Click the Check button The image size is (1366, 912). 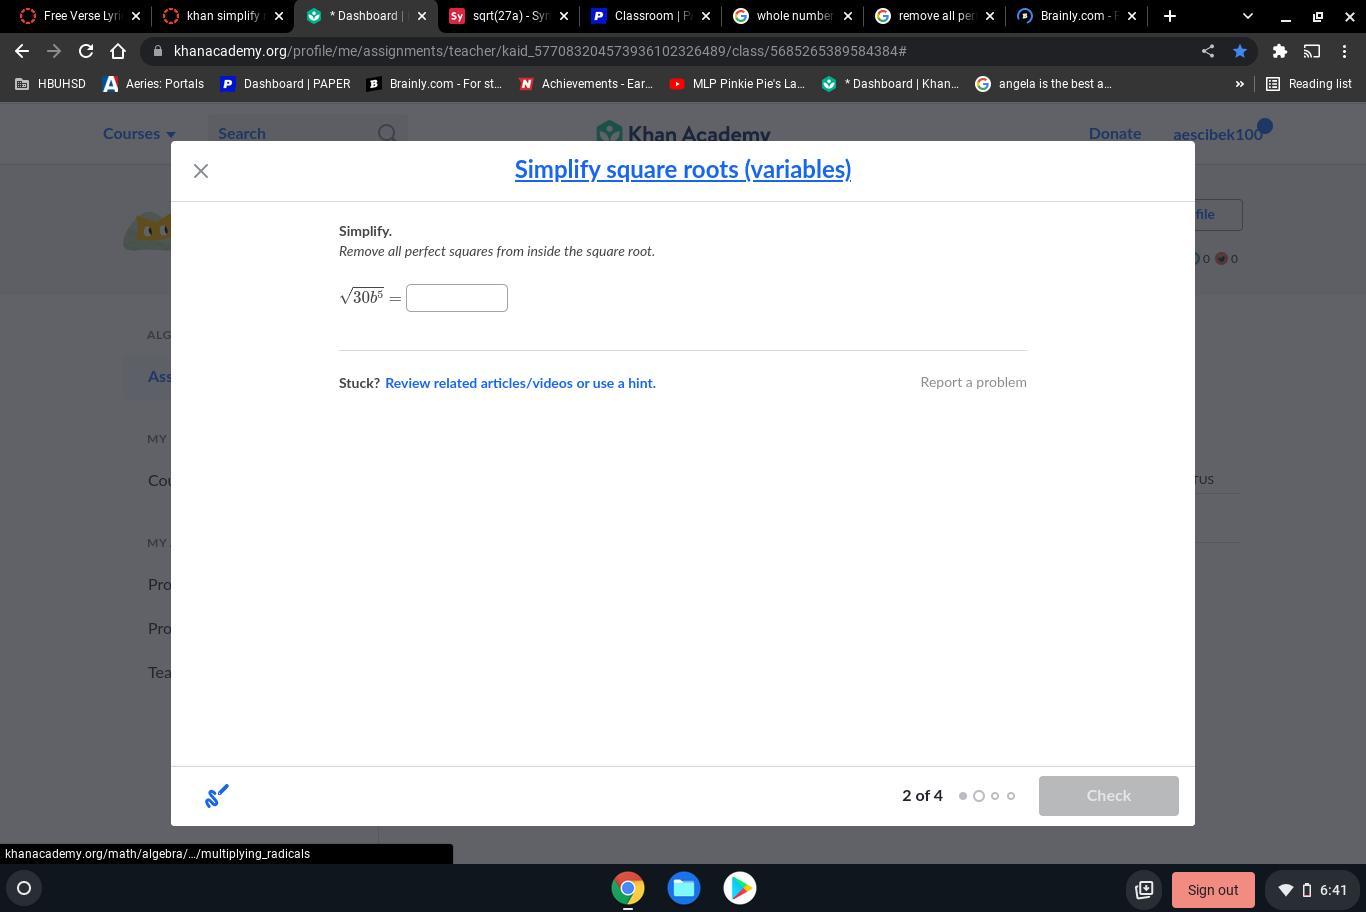(x=1108, y=796)
